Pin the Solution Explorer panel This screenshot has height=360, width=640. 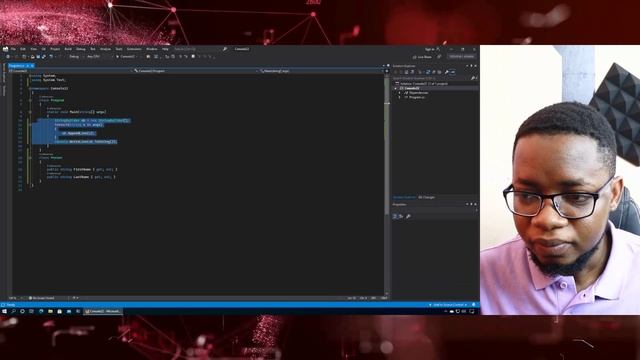(471, 66)
